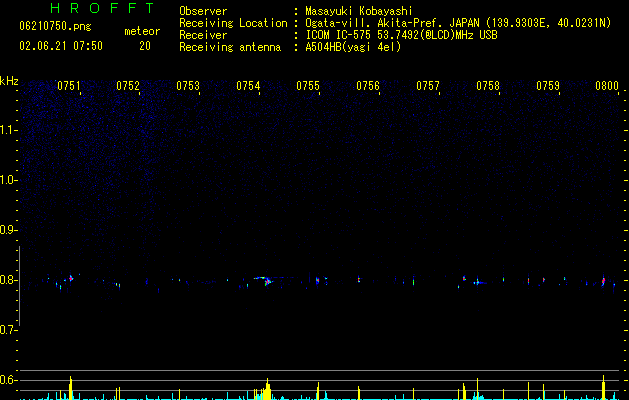Click the ICOM IC-575 53.7492 MHz USB text
The width and height of the screenshot is (629, 400).
pyautogui.click(x=401, y=35)
